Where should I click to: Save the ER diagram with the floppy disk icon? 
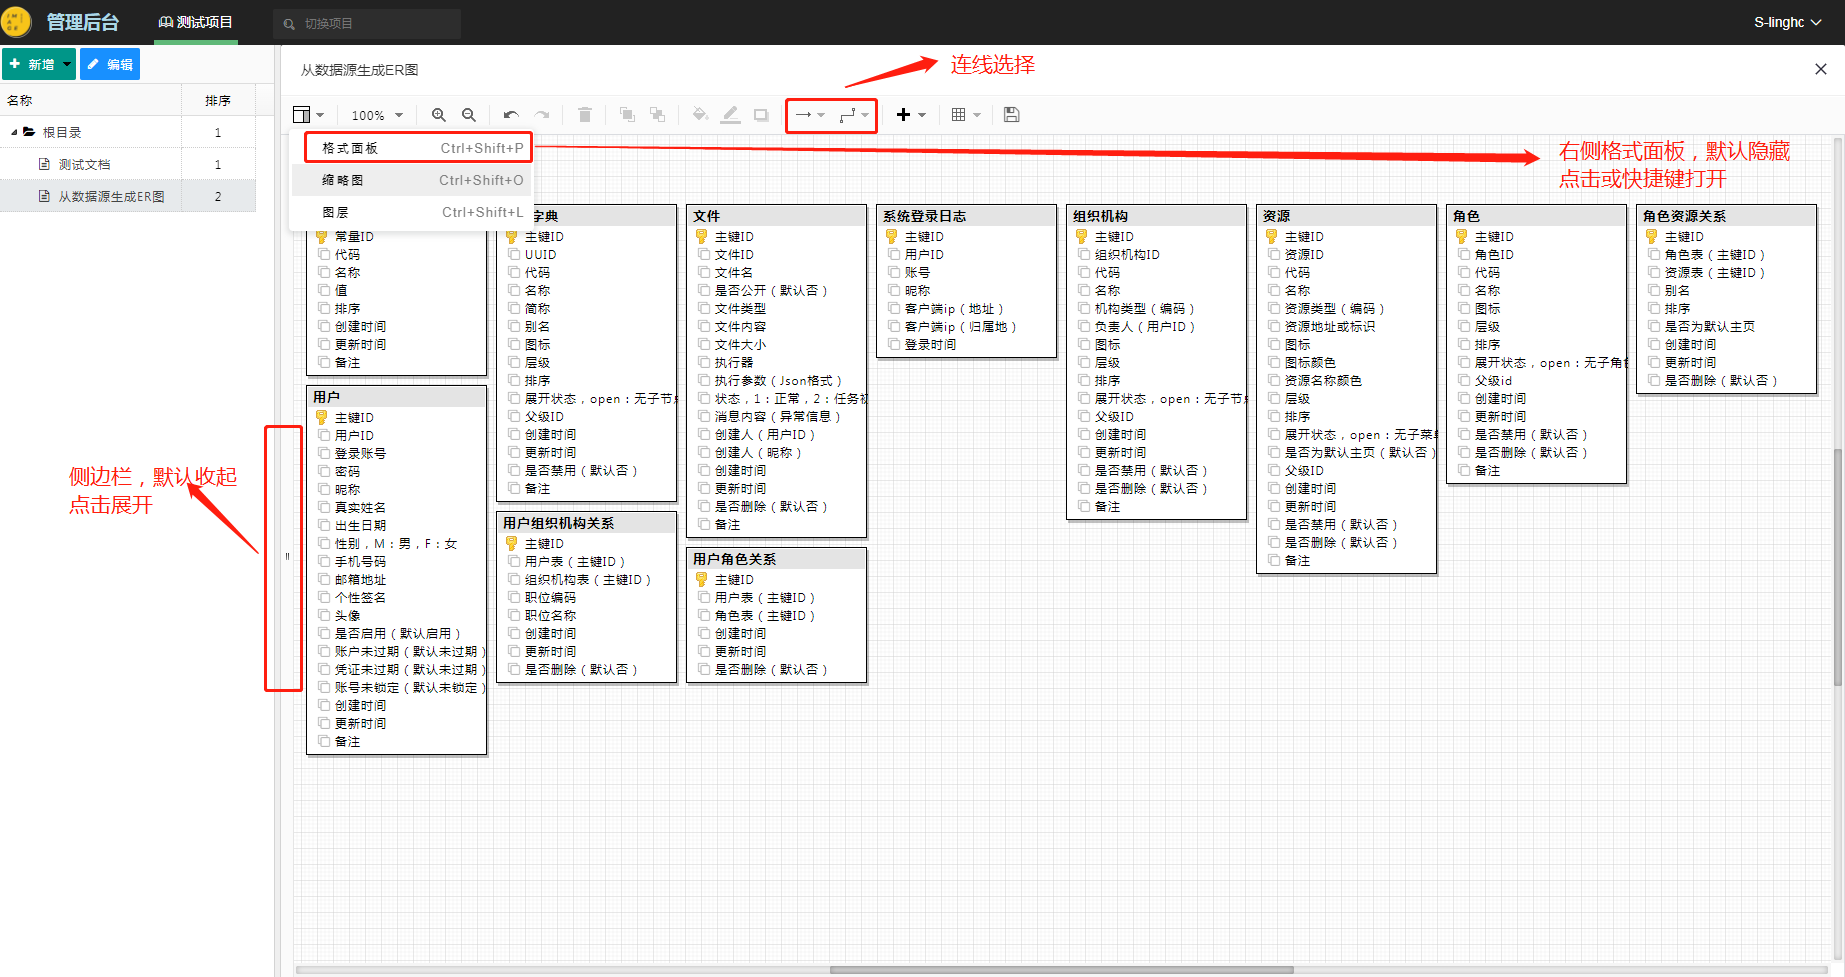pos(1011,115)
